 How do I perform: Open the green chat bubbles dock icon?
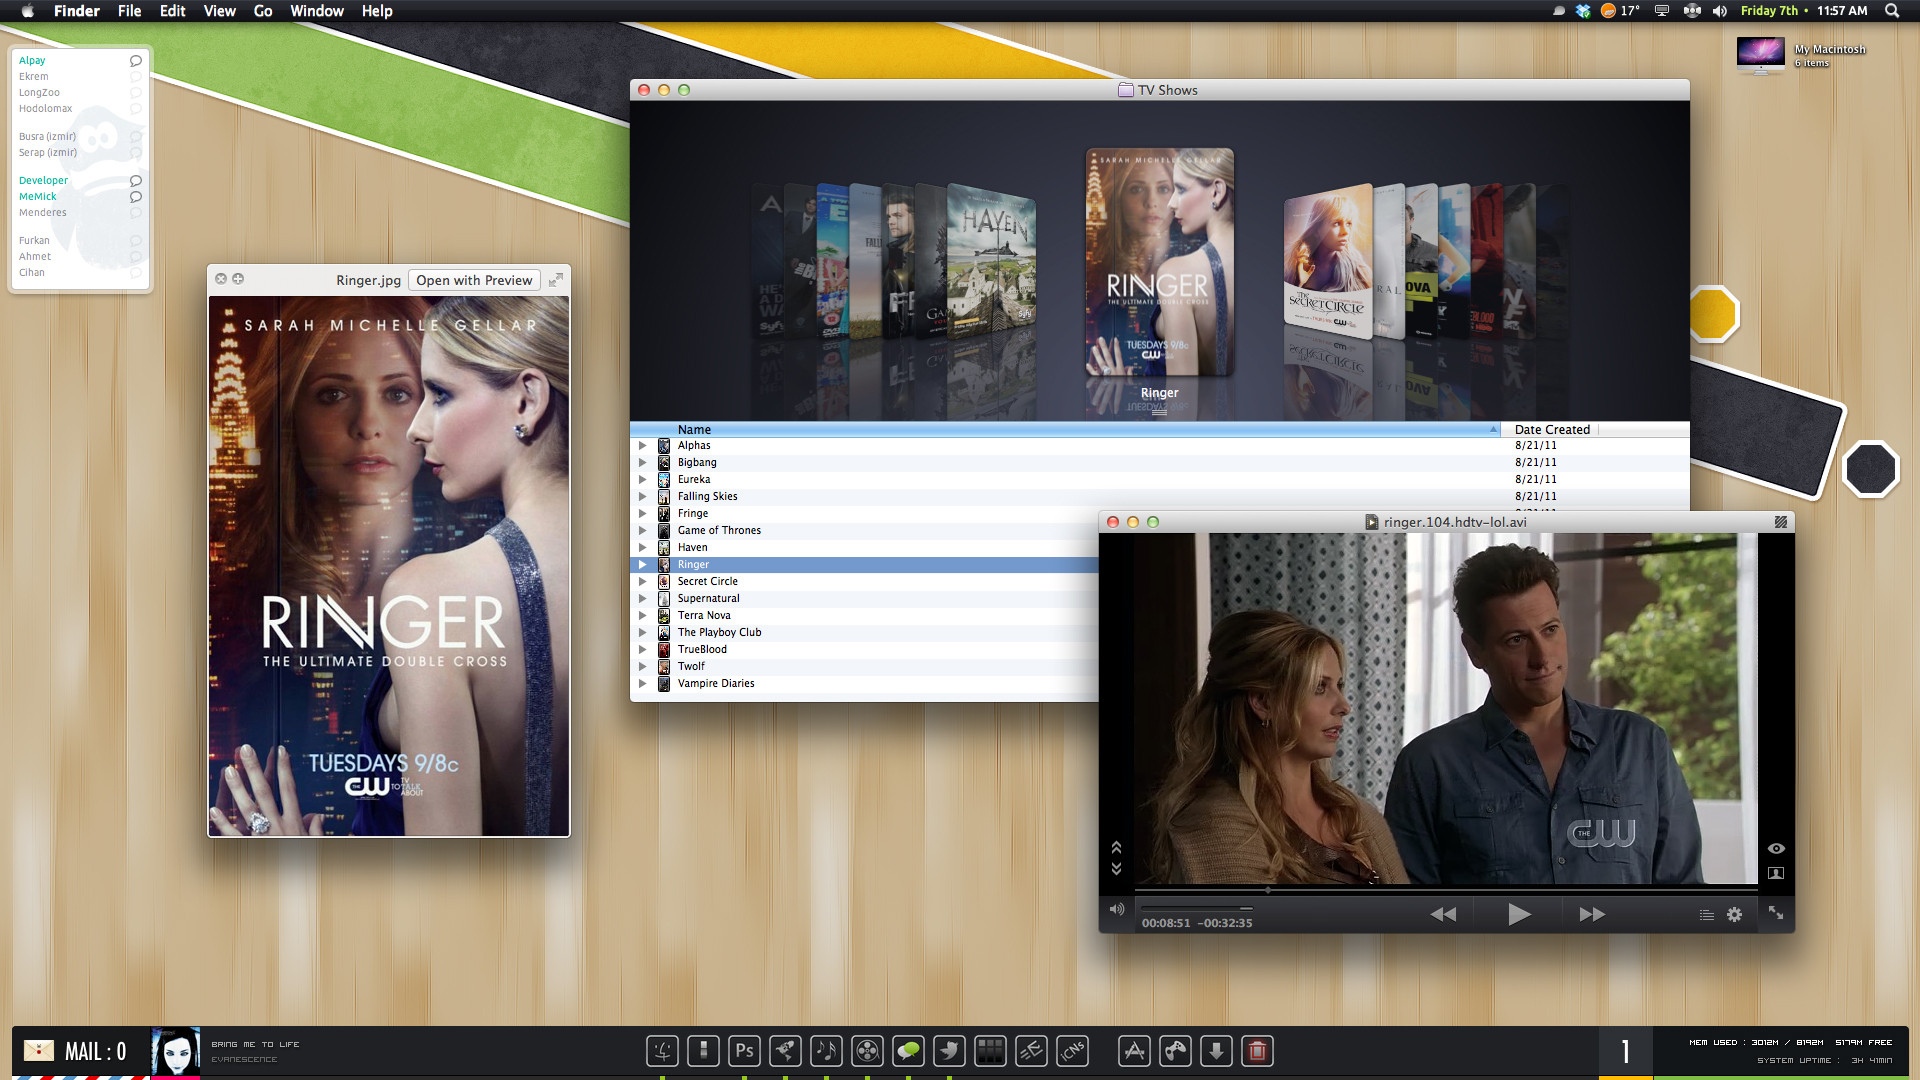point(908,1051)
